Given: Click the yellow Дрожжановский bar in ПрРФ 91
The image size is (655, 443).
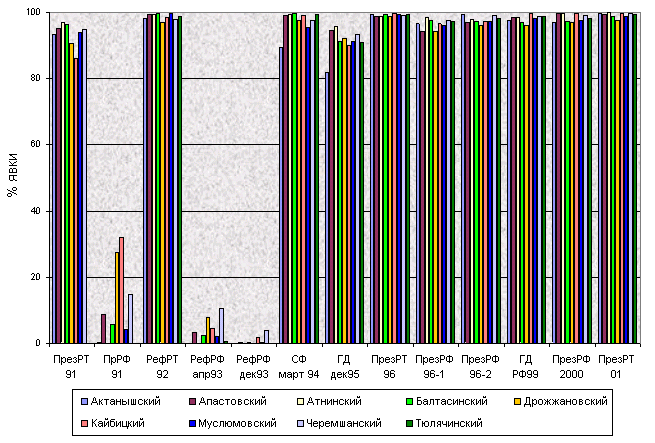Looking at the screenshot, I should click(117, 298).
